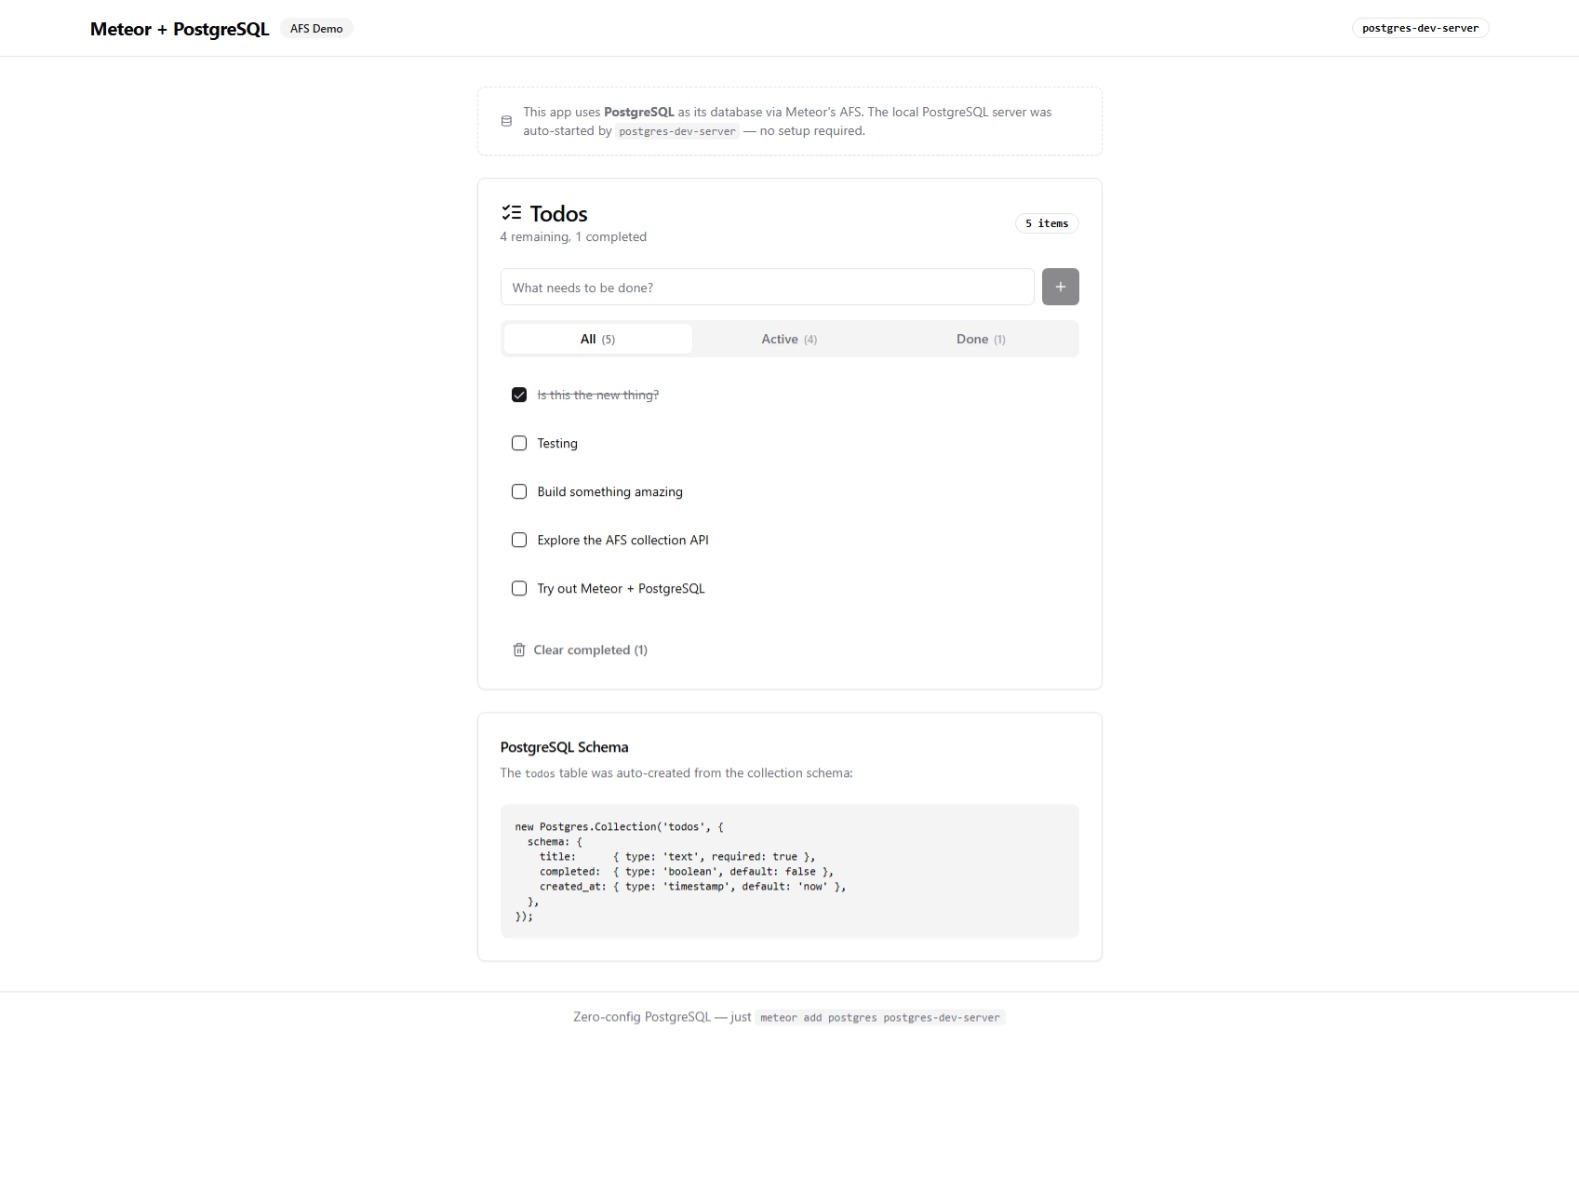
Task: Click the database icon in the info banner
Action: click(x=506, y=122)
